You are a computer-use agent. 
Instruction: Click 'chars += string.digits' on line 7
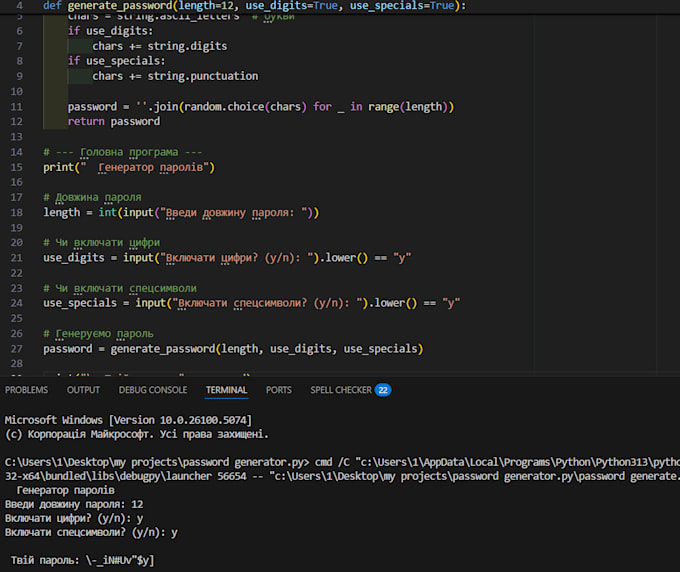click(160, 46)
